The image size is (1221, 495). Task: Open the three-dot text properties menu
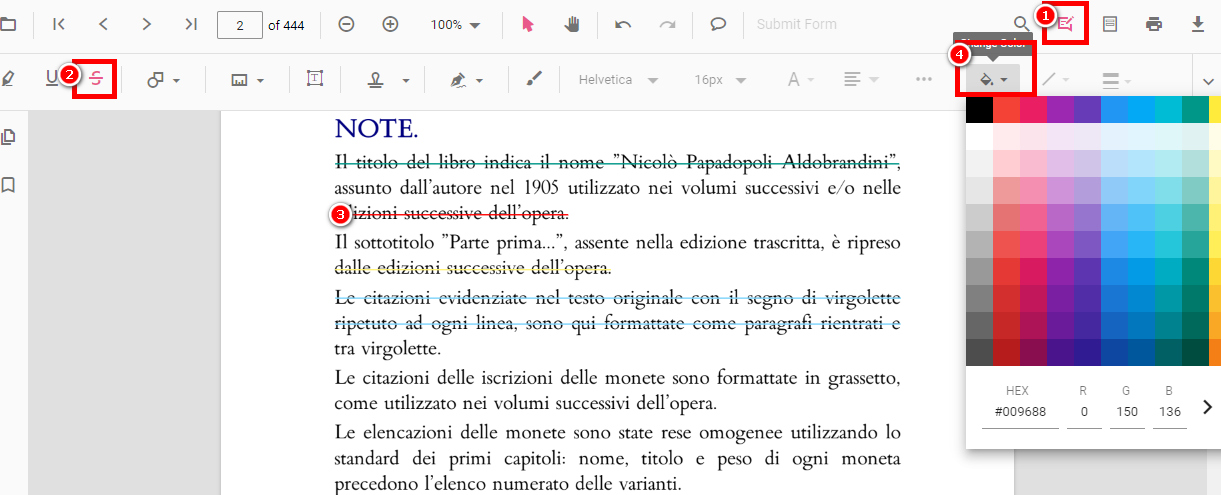pyautogui.click(x=924, y=79)
